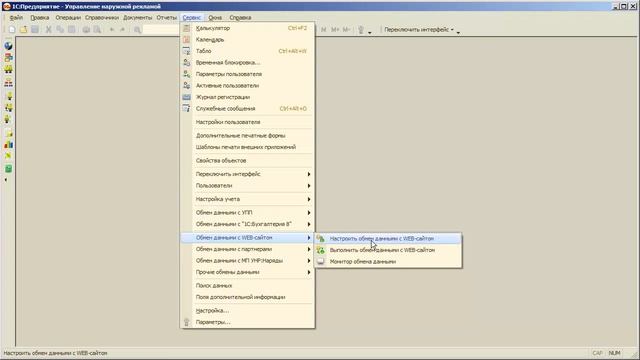Click the Print preview toolbar icon

[x=97, y=29]
